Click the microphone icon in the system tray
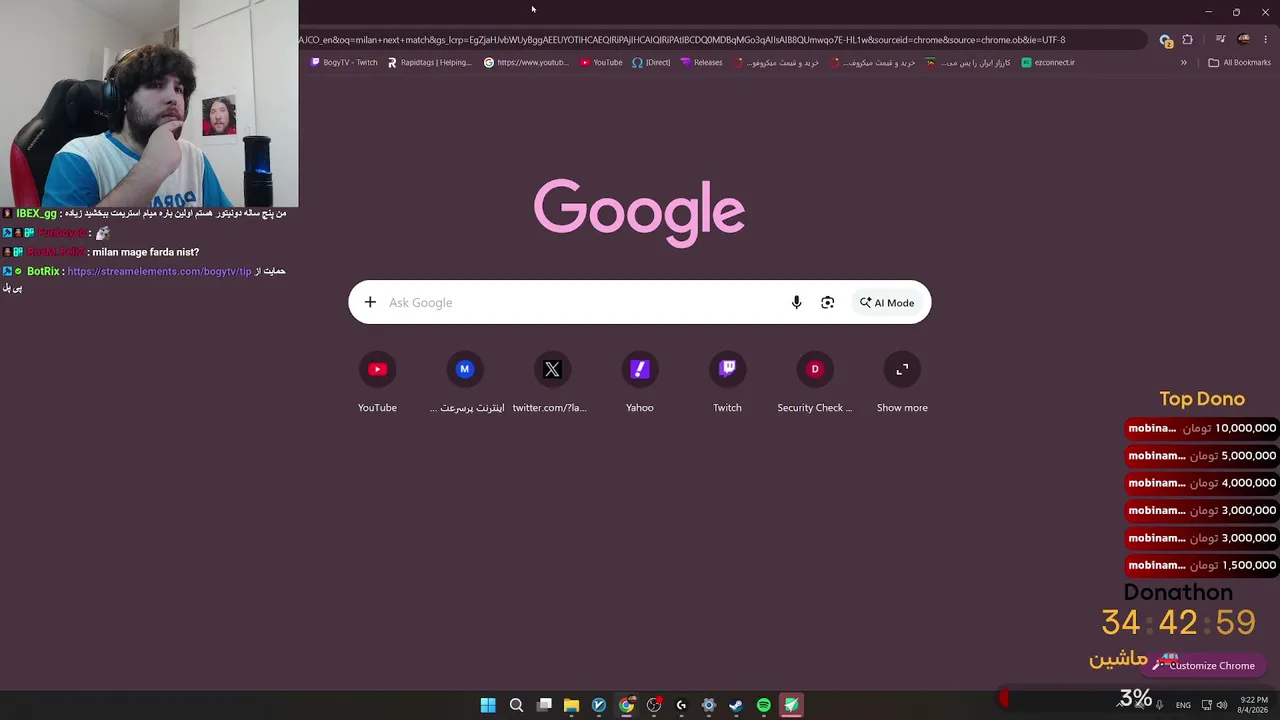This screenshot has height=720, width=1280. point(1160,705)
